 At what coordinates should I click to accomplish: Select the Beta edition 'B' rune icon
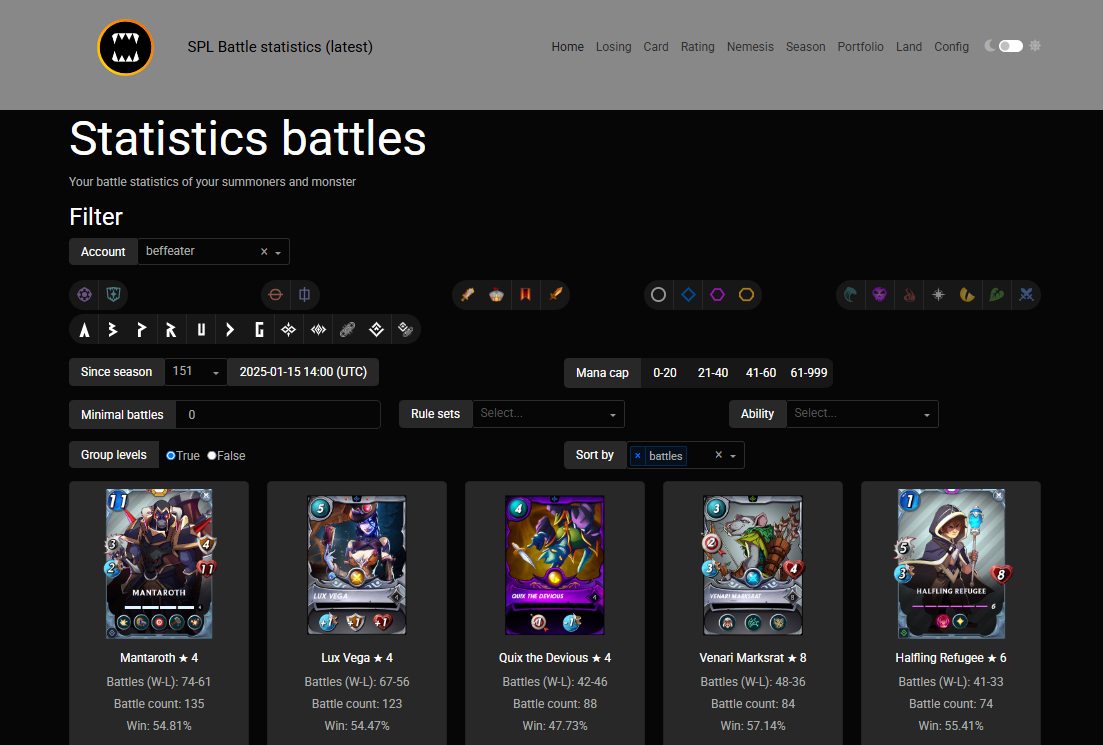point(113,329)
